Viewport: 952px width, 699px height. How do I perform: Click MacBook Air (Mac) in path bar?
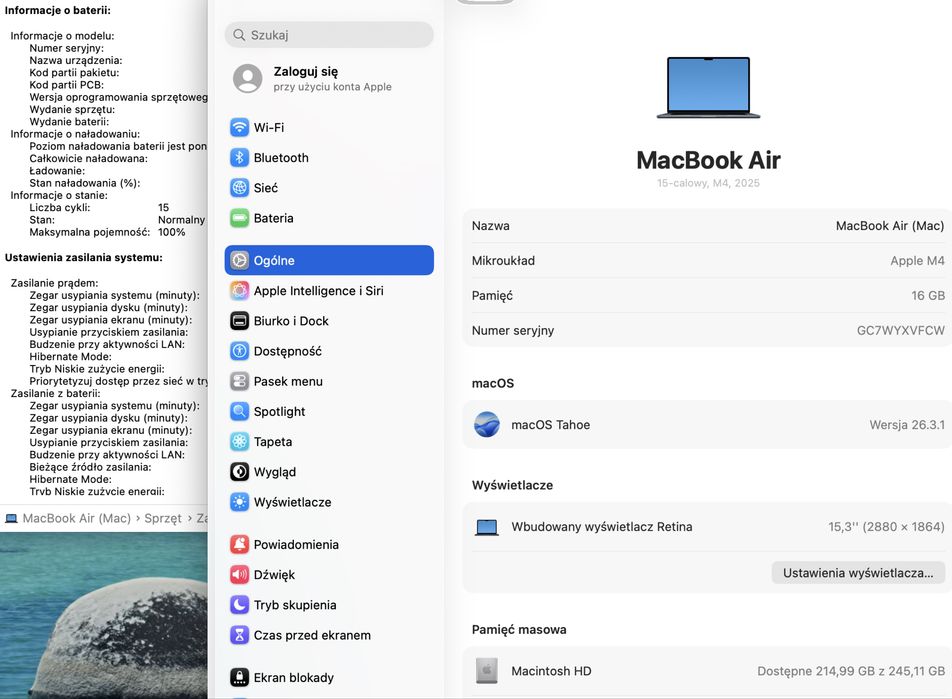pos(76,518)
